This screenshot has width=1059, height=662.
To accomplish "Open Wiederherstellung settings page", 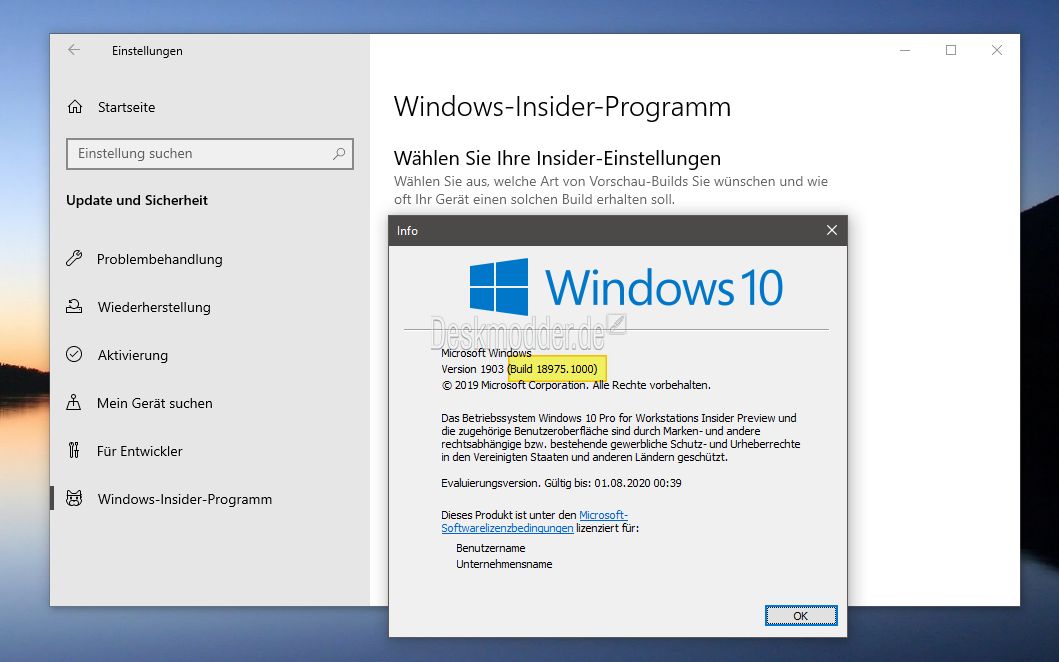I will click(210, 307).
